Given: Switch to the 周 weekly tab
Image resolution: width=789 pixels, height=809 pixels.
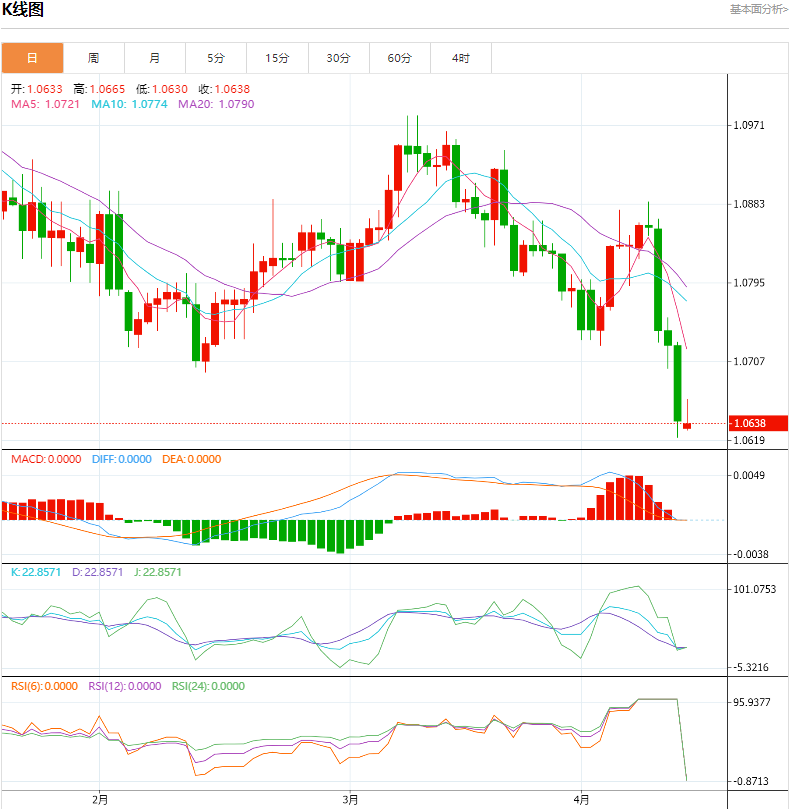Looking at the screenshot, I should point(93,58).
